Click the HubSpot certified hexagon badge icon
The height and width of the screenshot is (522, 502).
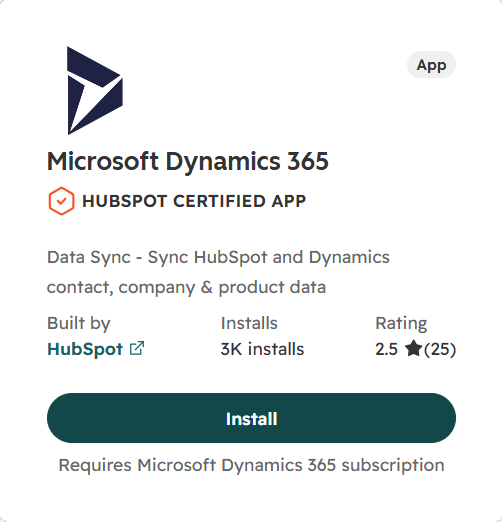[x=61, y=201]
